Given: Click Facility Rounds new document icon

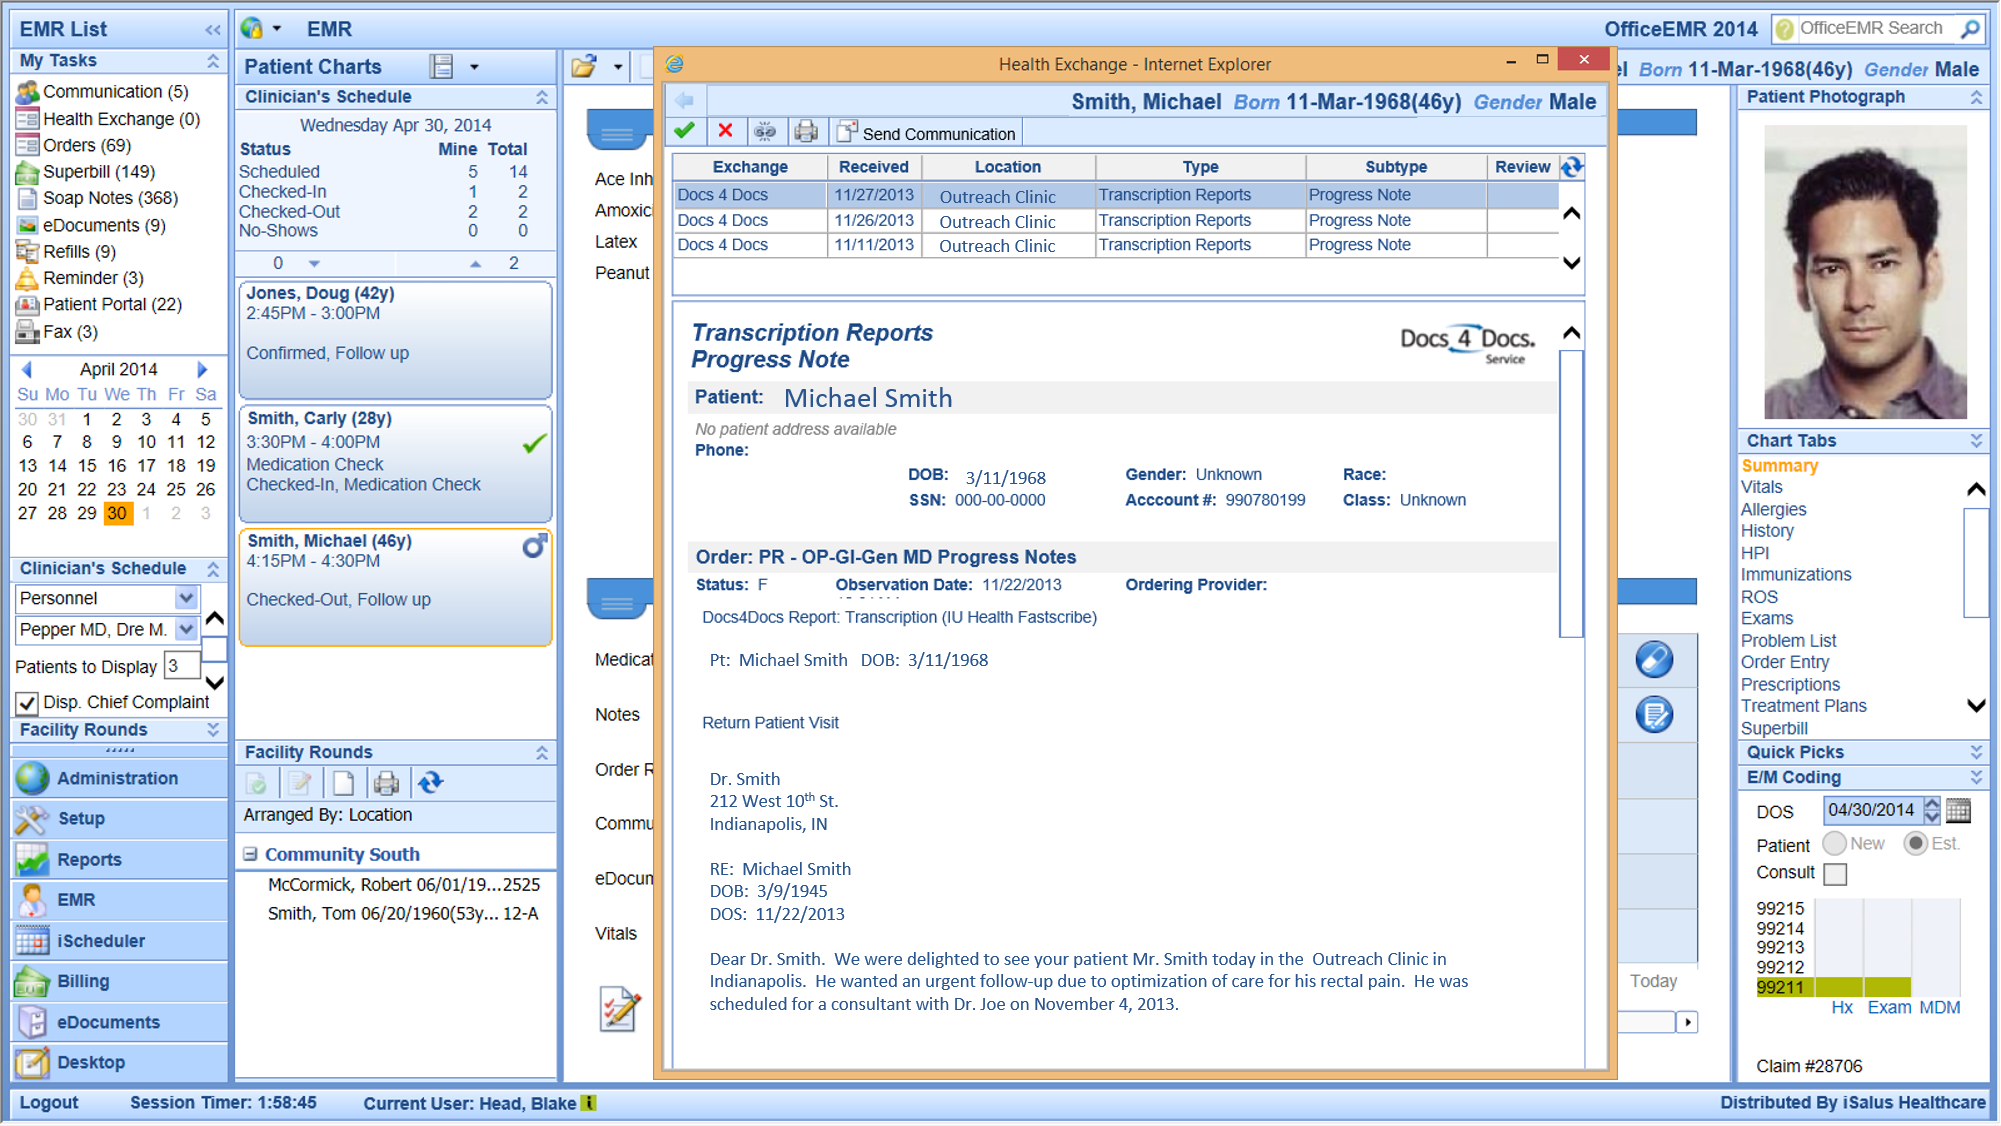Looking at the screenshot, I should tap(343, 783).
